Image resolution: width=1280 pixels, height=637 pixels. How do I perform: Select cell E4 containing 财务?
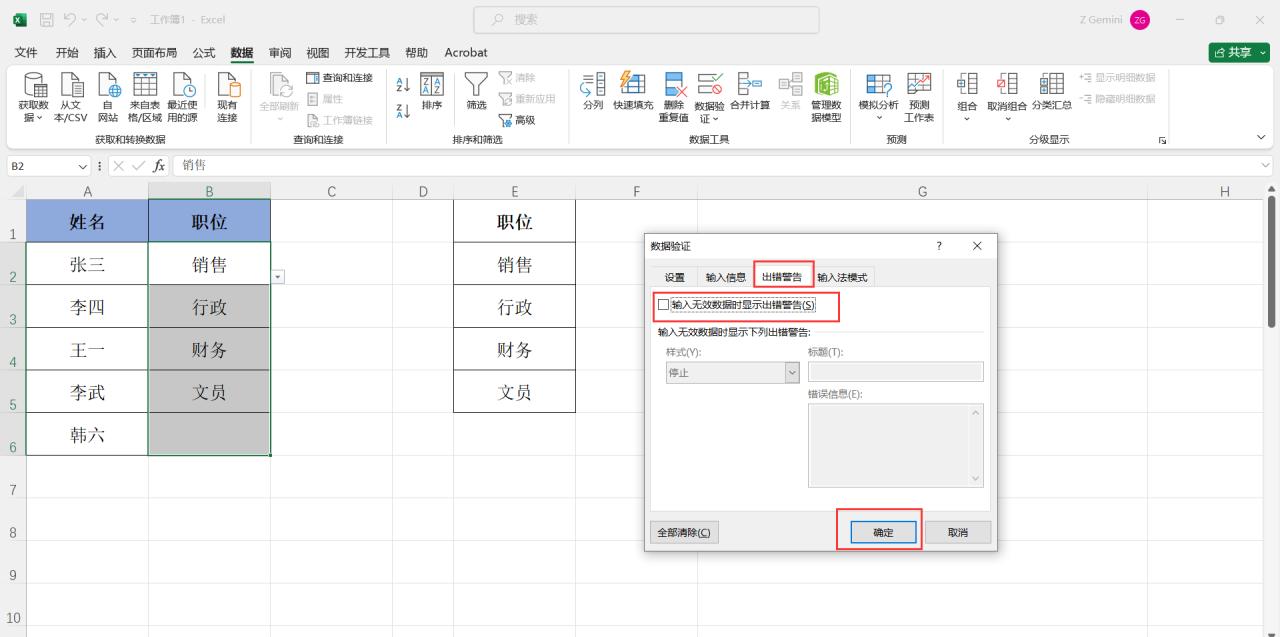tap(514, 350)
